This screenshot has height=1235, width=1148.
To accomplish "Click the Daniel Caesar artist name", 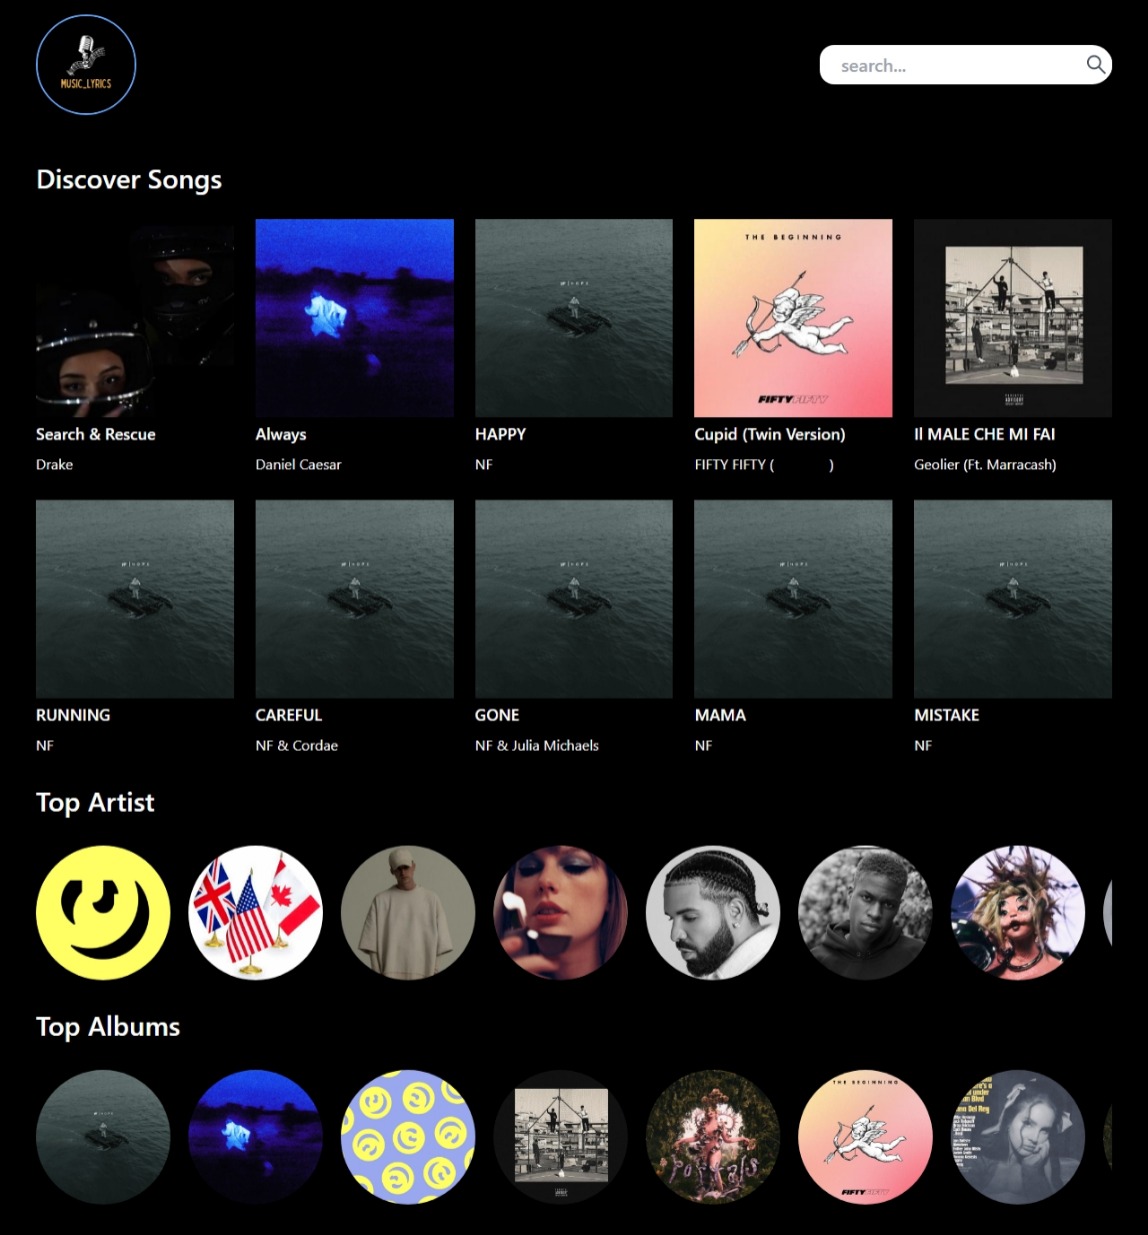I will click(x=298, y=464).
